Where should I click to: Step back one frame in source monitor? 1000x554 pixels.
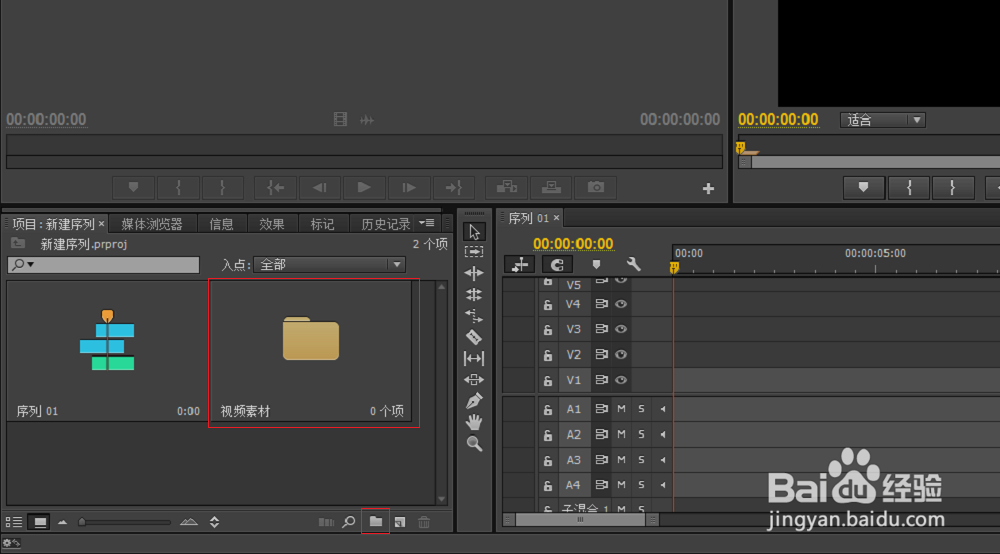pos(320,187)
